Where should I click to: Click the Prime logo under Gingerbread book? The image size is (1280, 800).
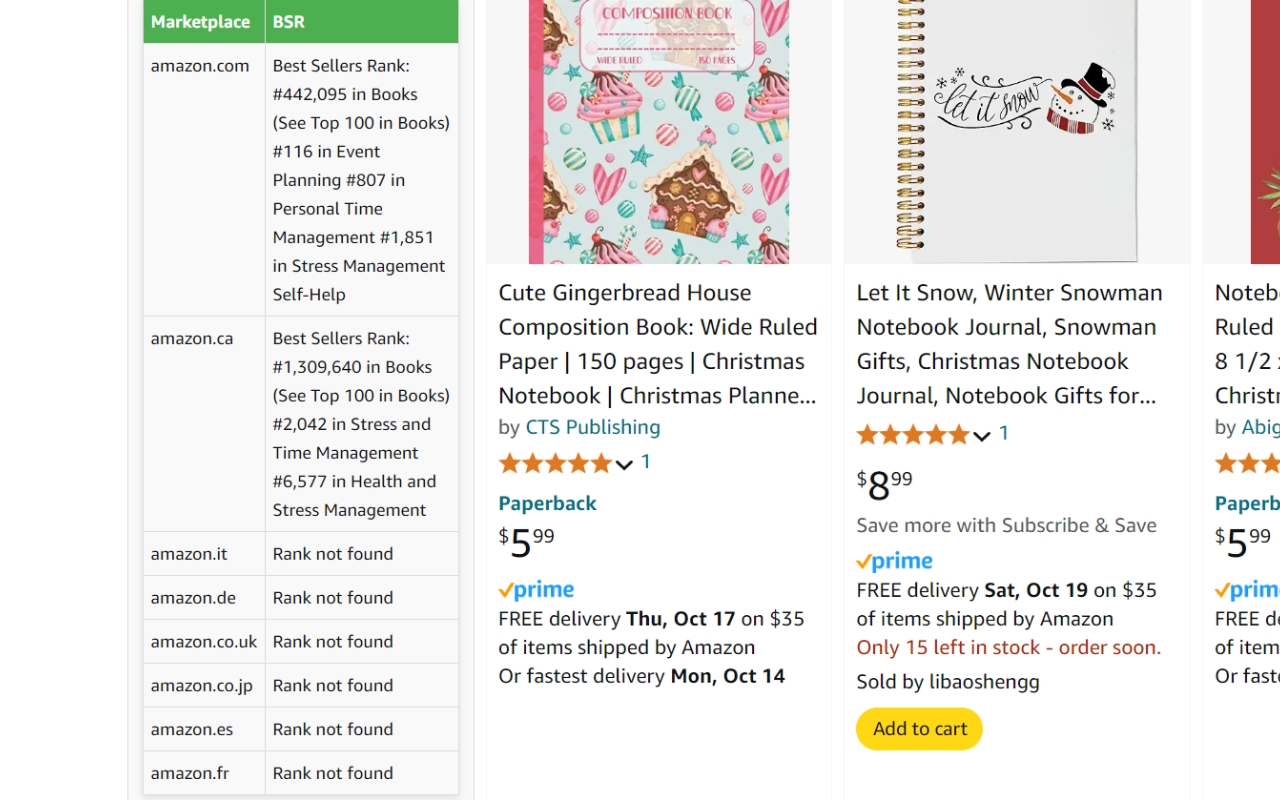tap(536, 590)
